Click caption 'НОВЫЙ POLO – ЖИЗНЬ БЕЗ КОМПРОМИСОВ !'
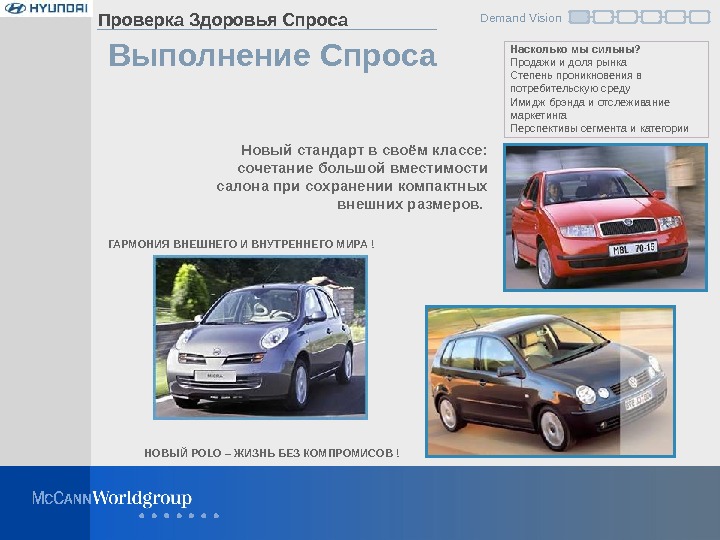Image resolution: width=720 pixels, height=540 pixels. 272,453
